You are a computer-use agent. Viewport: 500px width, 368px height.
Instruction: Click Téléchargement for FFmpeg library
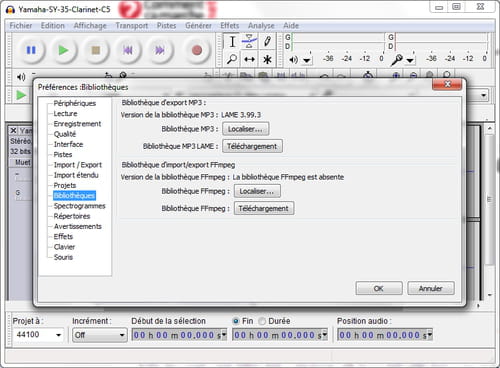(x=264, y=209)
